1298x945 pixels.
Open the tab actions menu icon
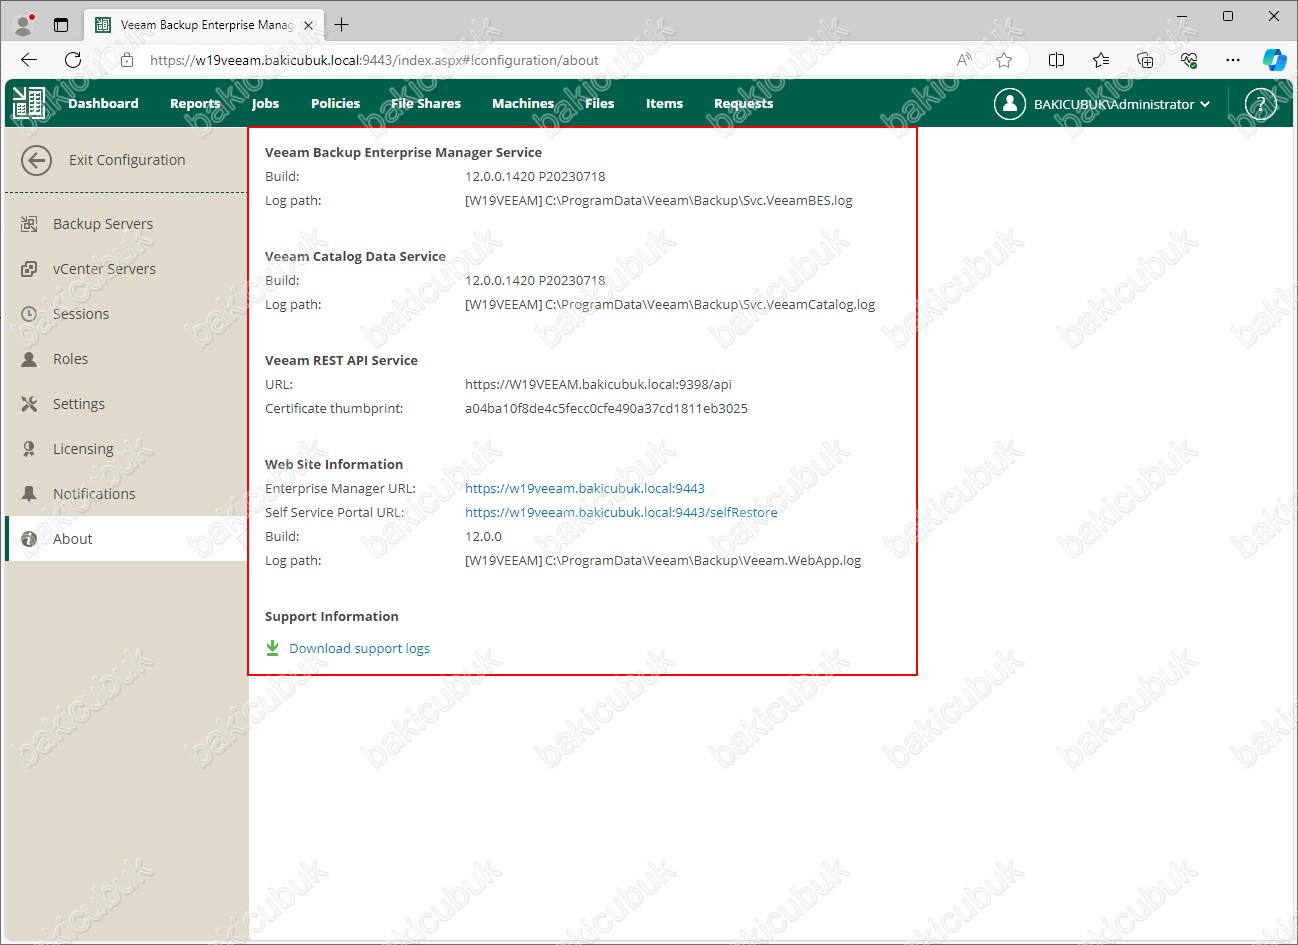pyautogui.click(x=61, y=25)
